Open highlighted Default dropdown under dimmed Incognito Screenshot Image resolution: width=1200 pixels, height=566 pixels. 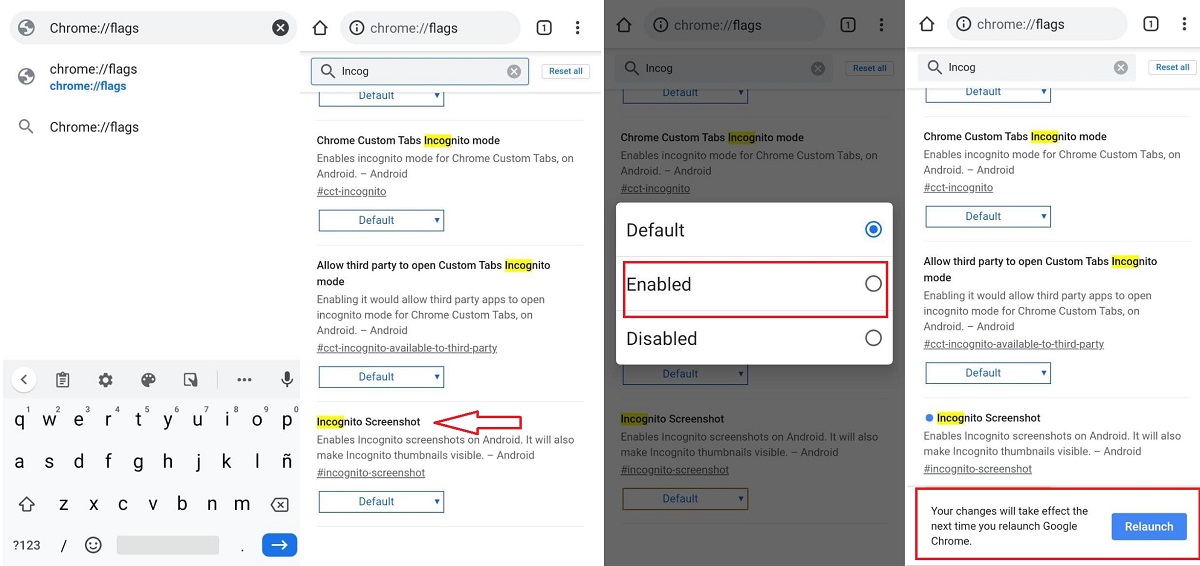click(x=684, y=498)
